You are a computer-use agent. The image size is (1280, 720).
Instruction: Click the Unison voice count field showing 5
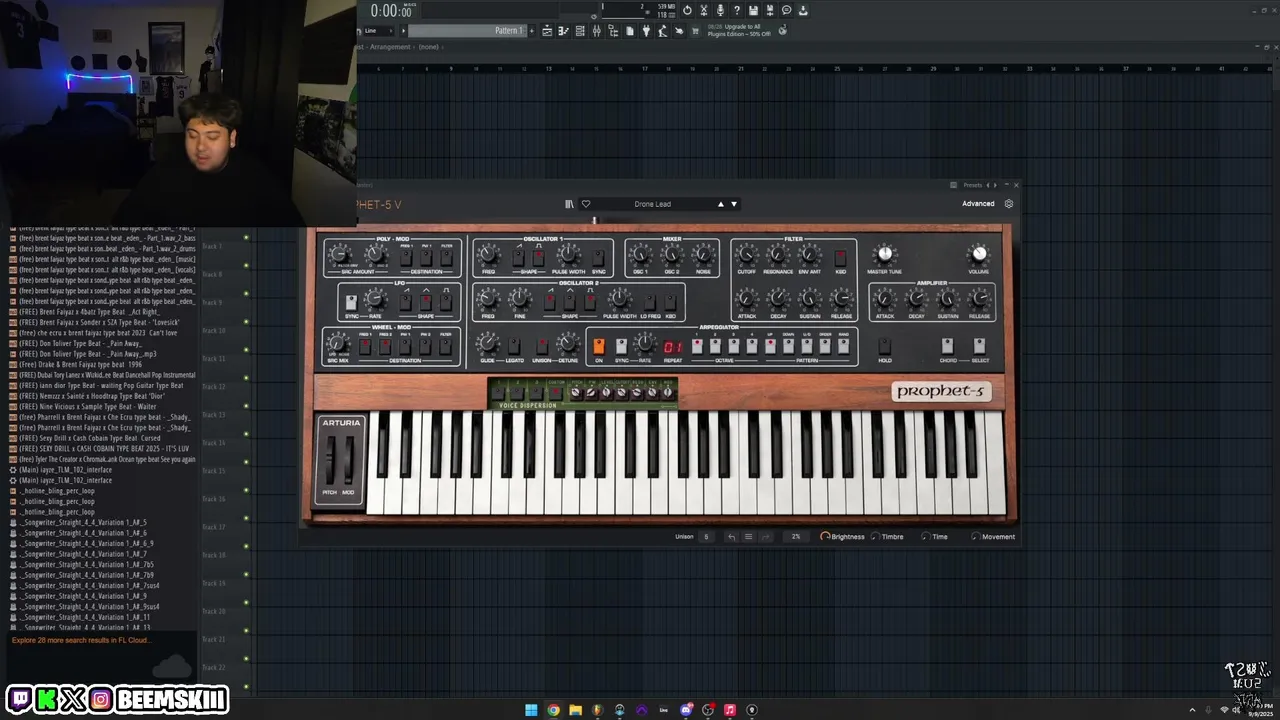(x=706, y=537)
